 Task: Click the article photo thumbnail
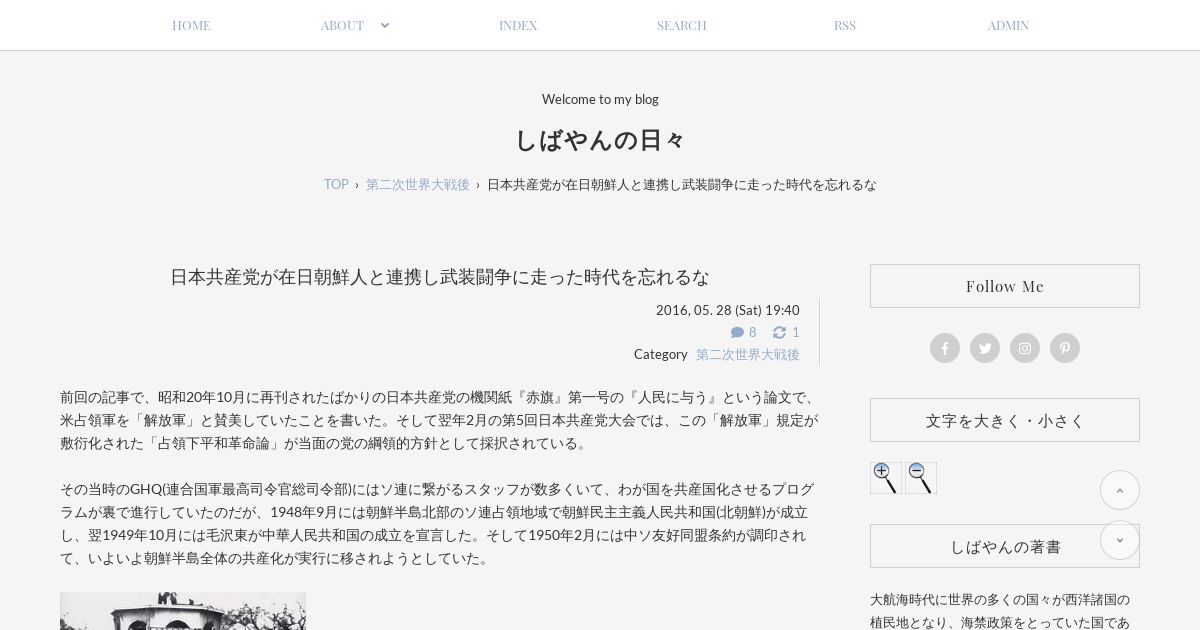coord(183,611)
